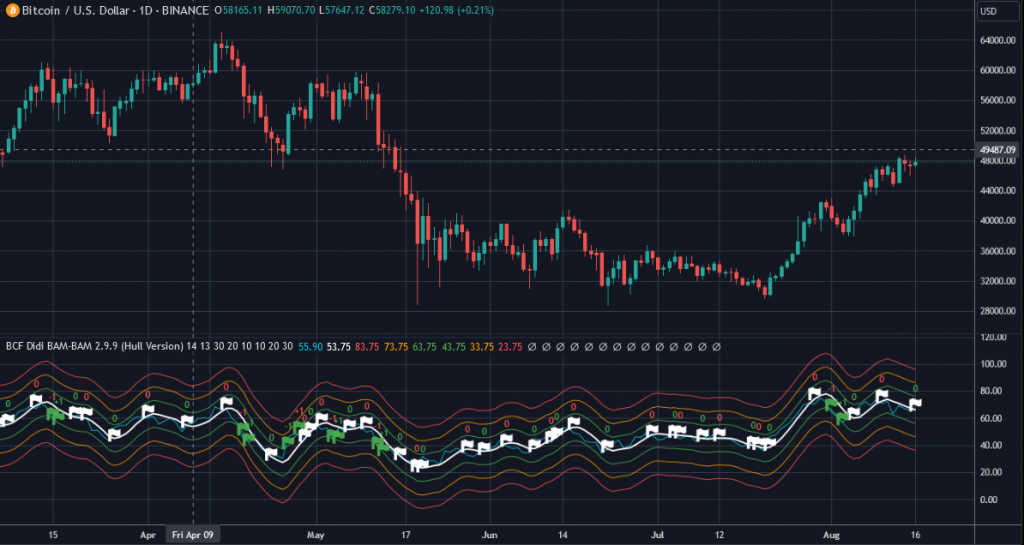Click the highlighted Fri Apr 09 date label
The height and width of the screenshot is (545, 1024).
coord(193,534)
